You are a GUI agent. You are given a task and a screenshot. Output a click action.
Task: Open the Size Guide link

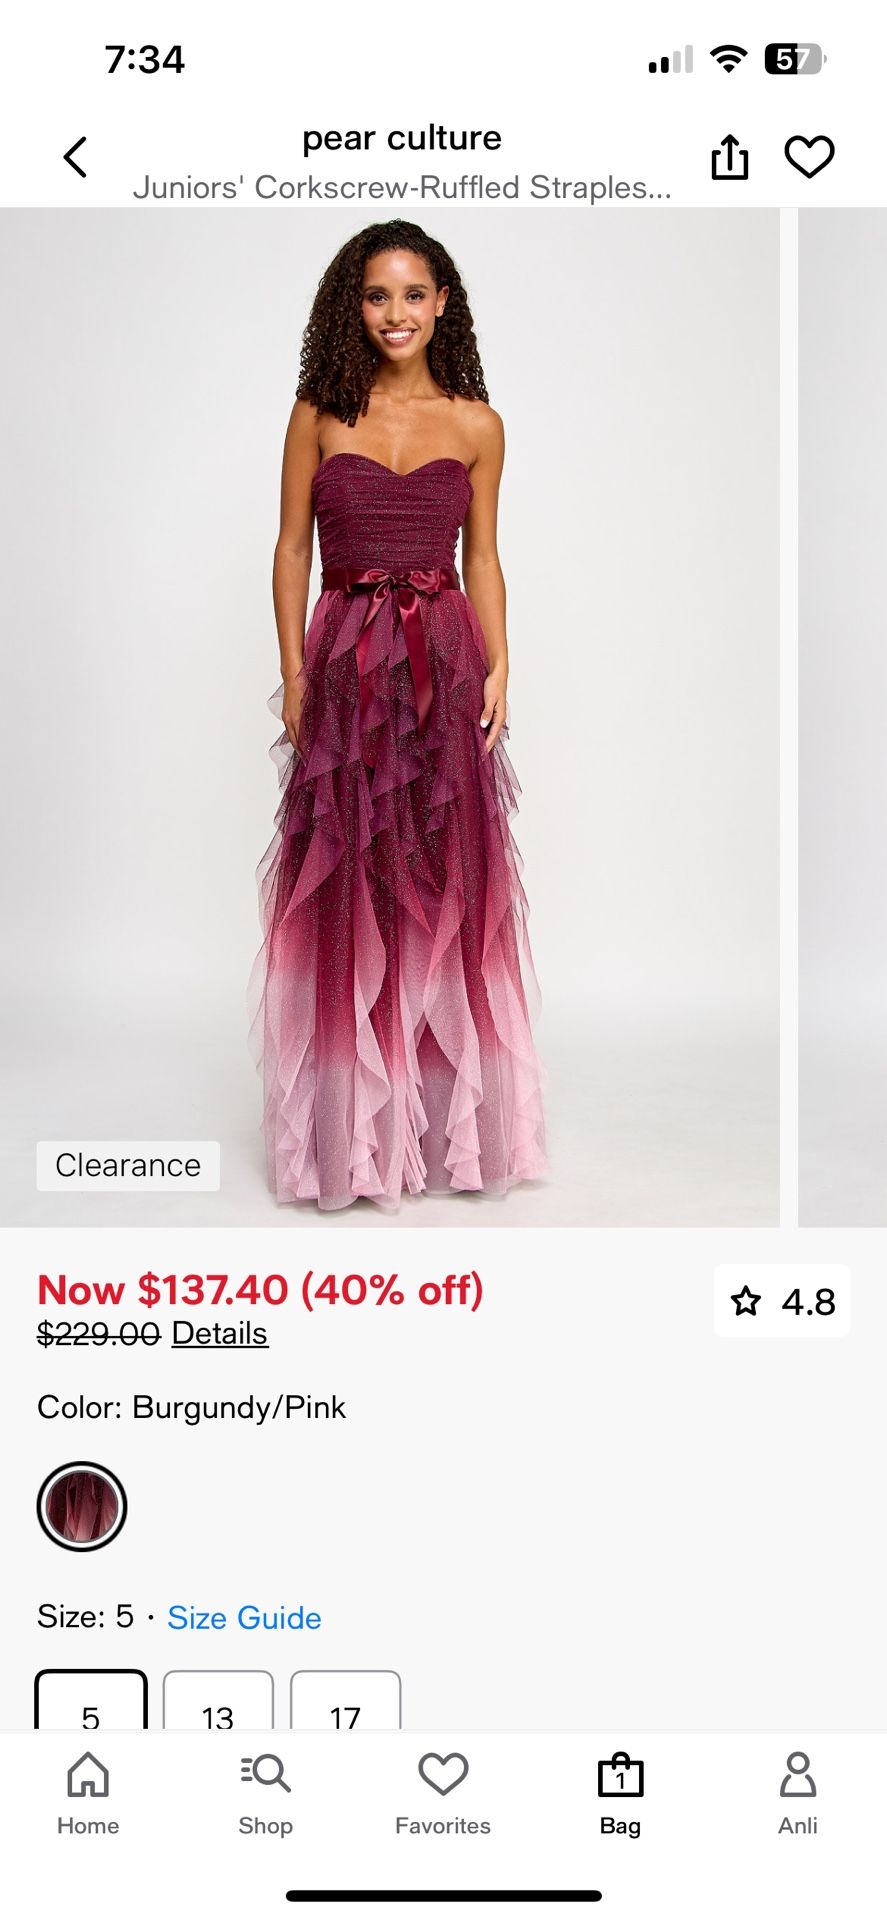click(x=244, y=1617)
